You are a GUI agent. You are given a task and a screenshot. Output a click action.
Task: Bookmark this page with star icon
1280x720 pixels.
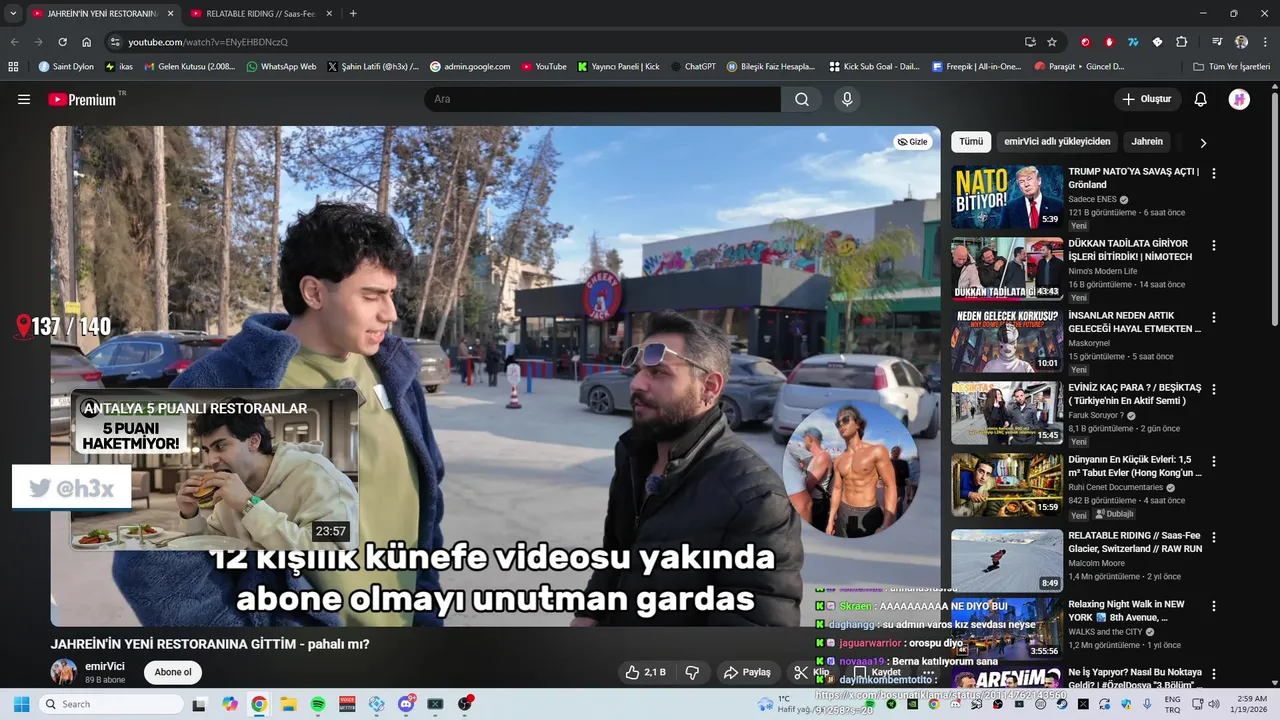1052,42
